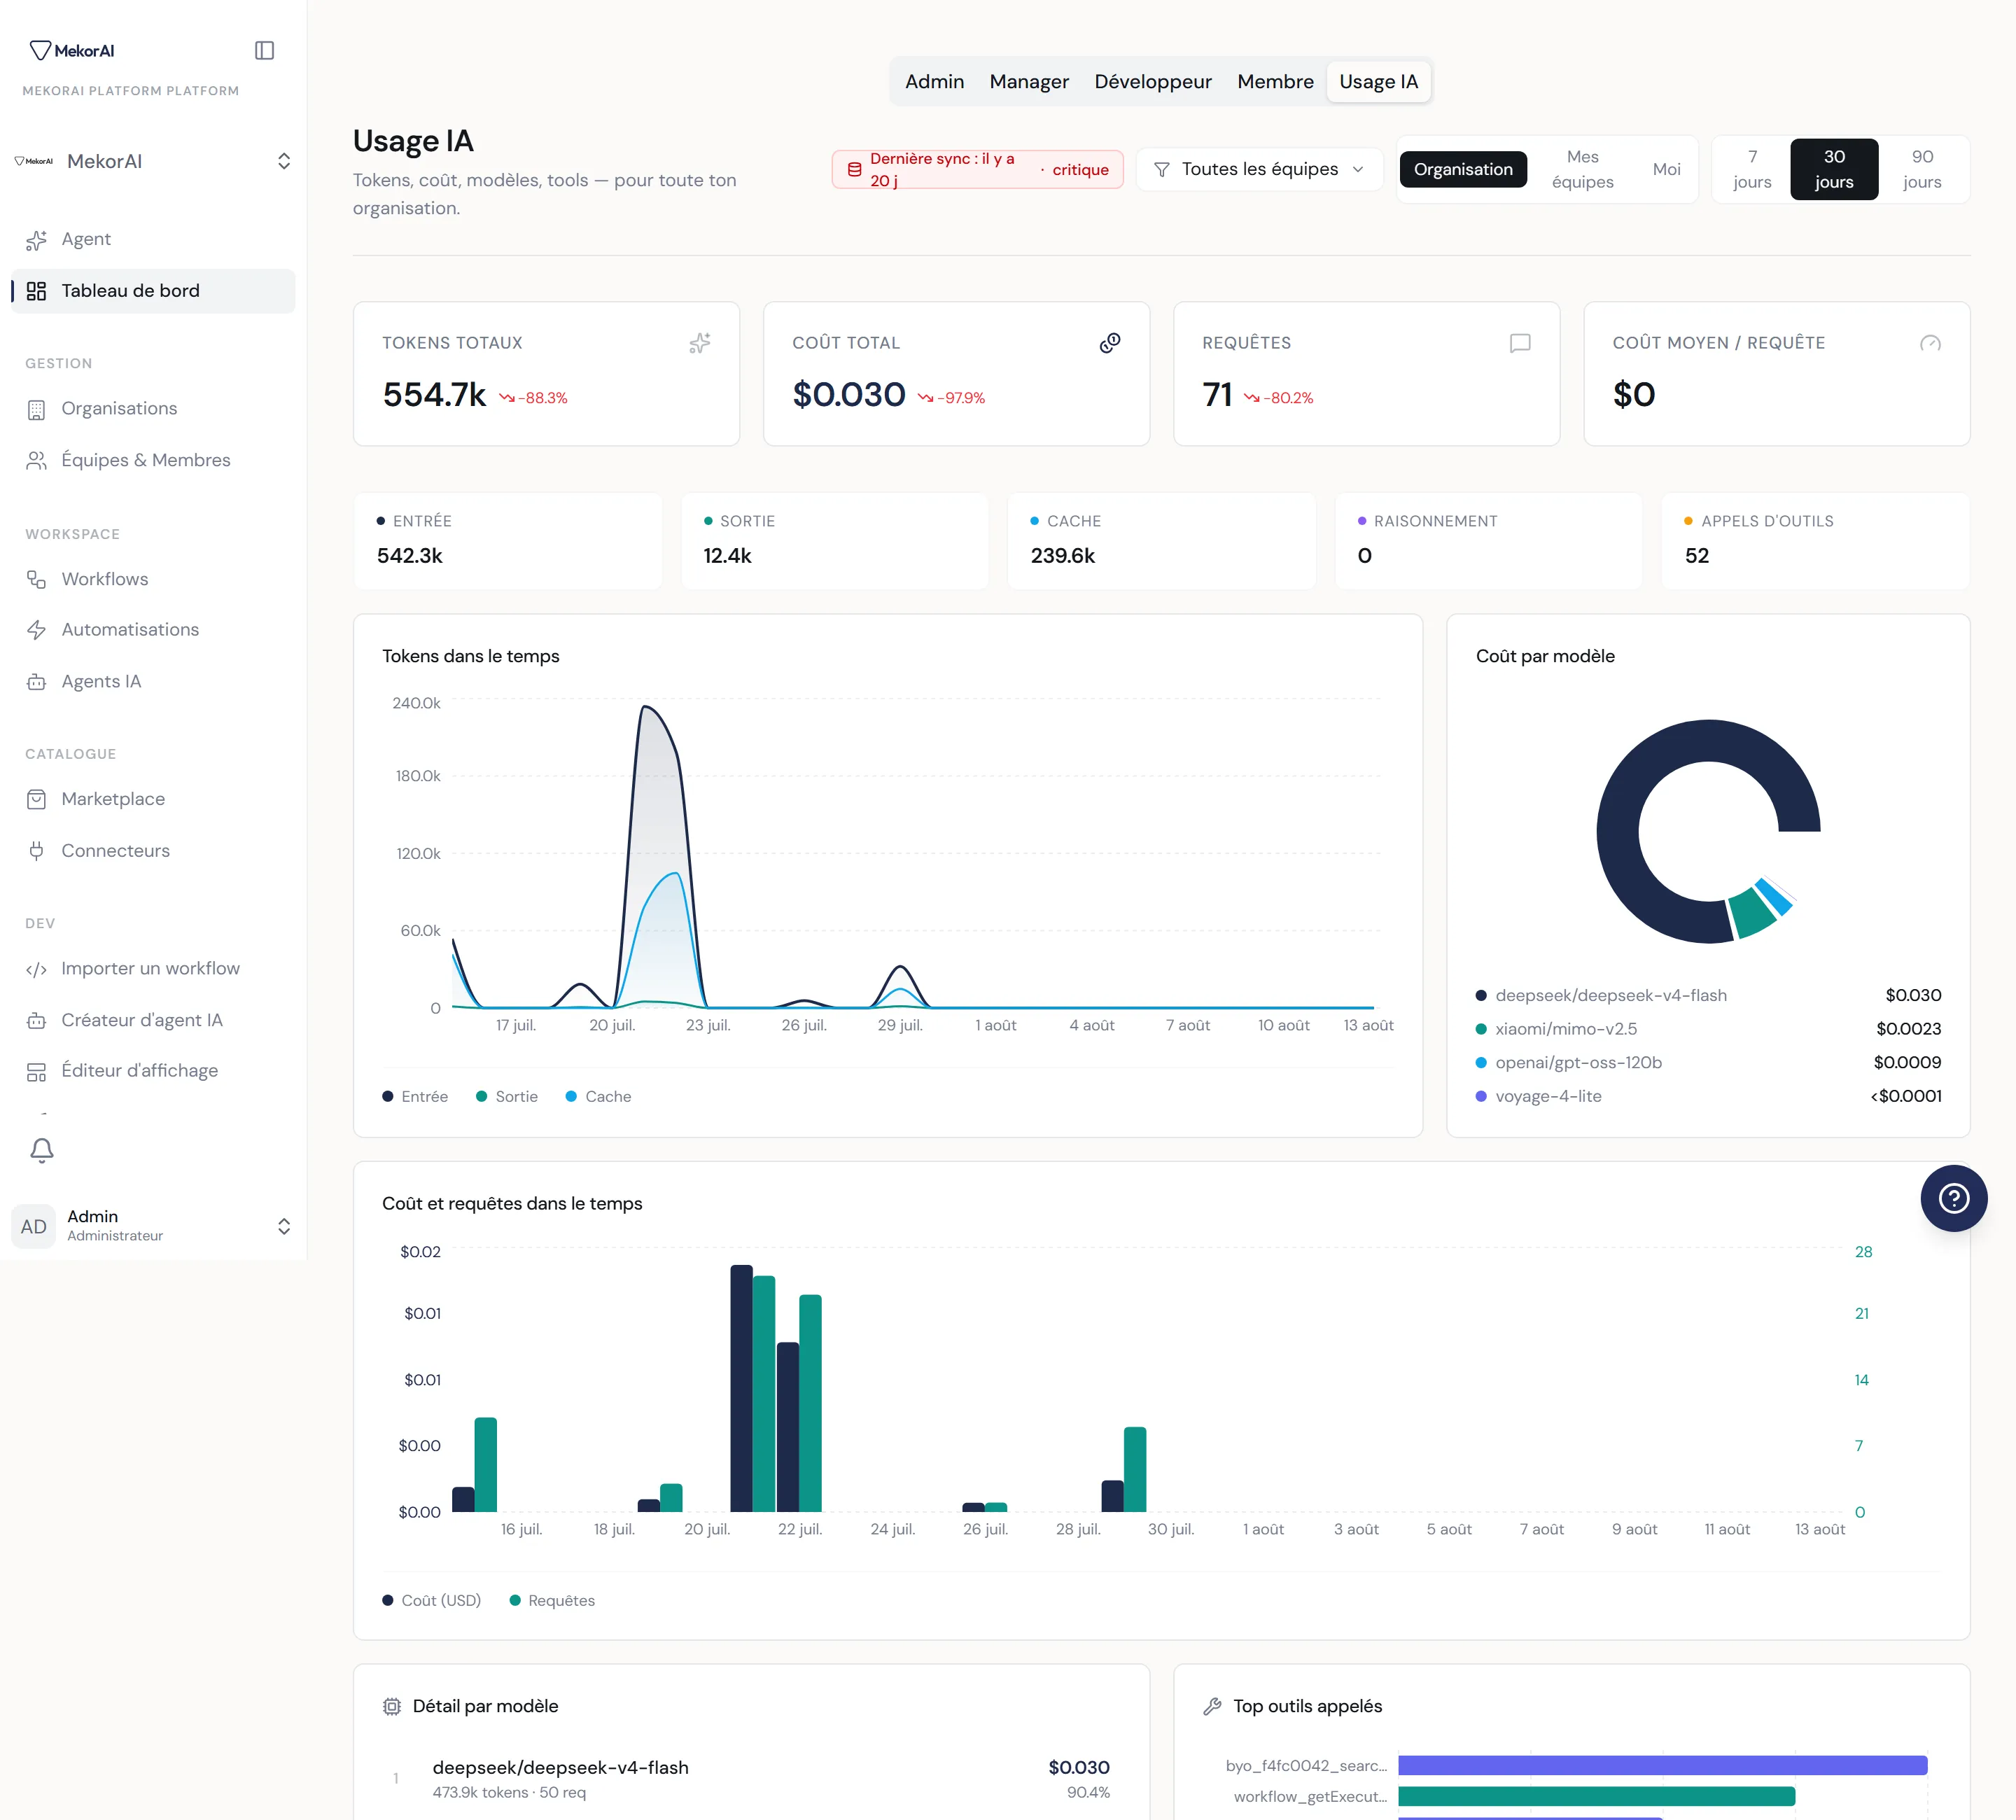This screenshot has width=2016, height=1820.
Task: Navigate to Marketplace
Action: pyautogui.click(x=153, y=799)
